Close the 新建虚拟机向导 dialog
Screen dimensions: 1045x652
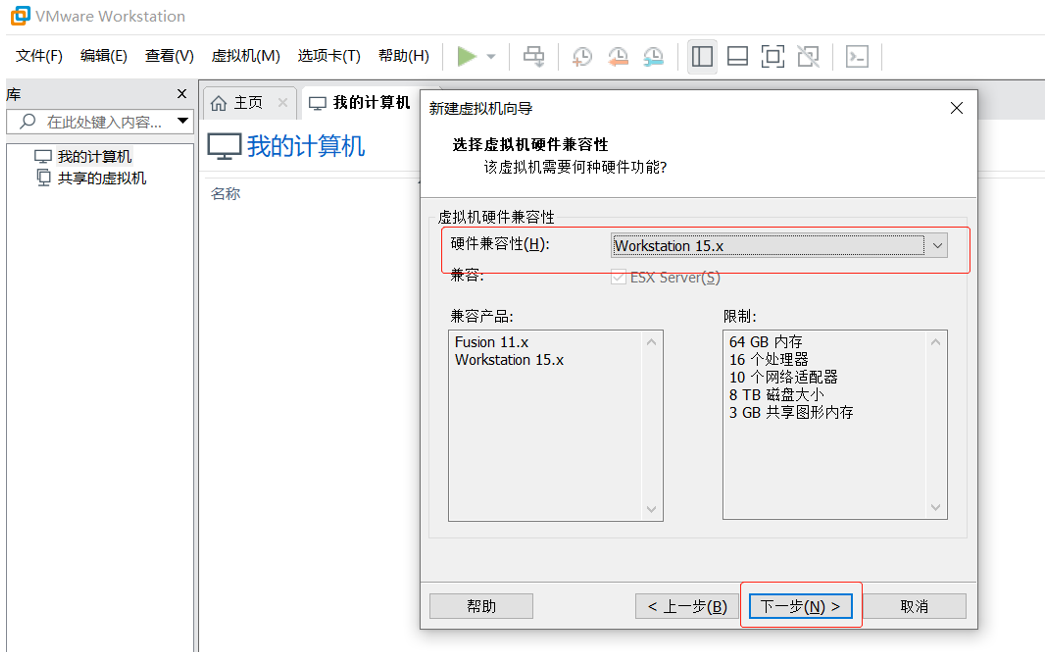[956, 108]
